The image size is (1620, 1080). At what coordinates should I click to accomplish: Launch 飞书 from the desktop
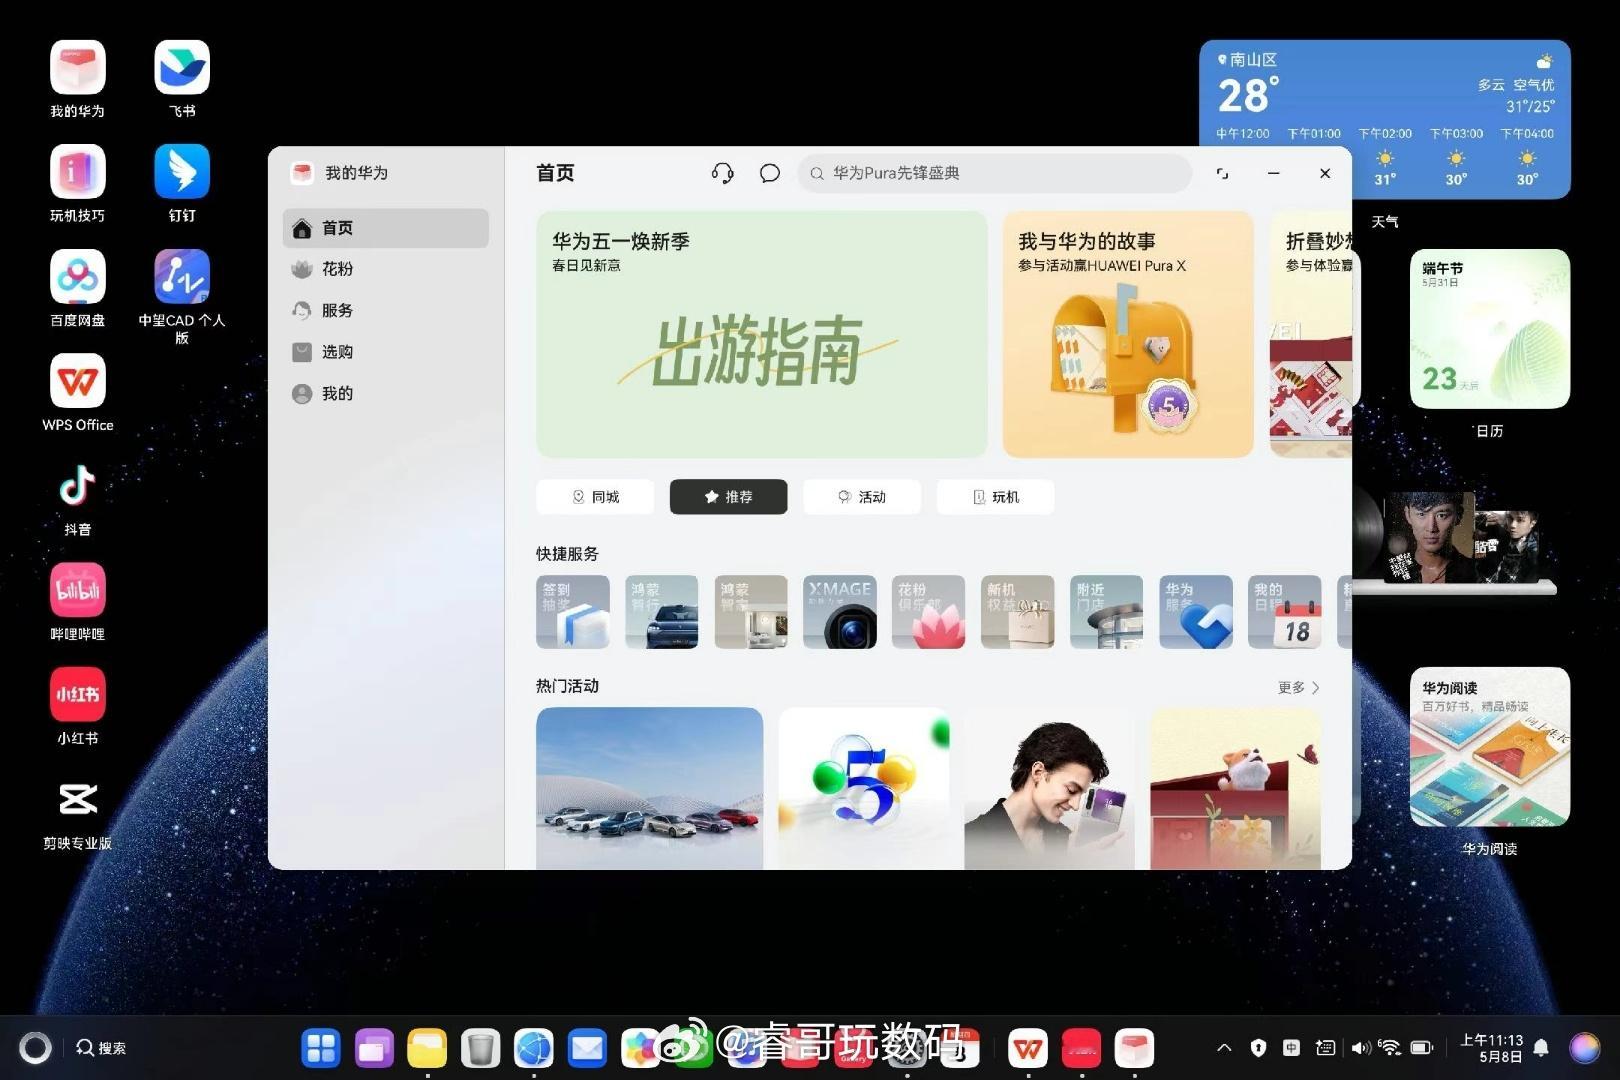tap(182, 79)
